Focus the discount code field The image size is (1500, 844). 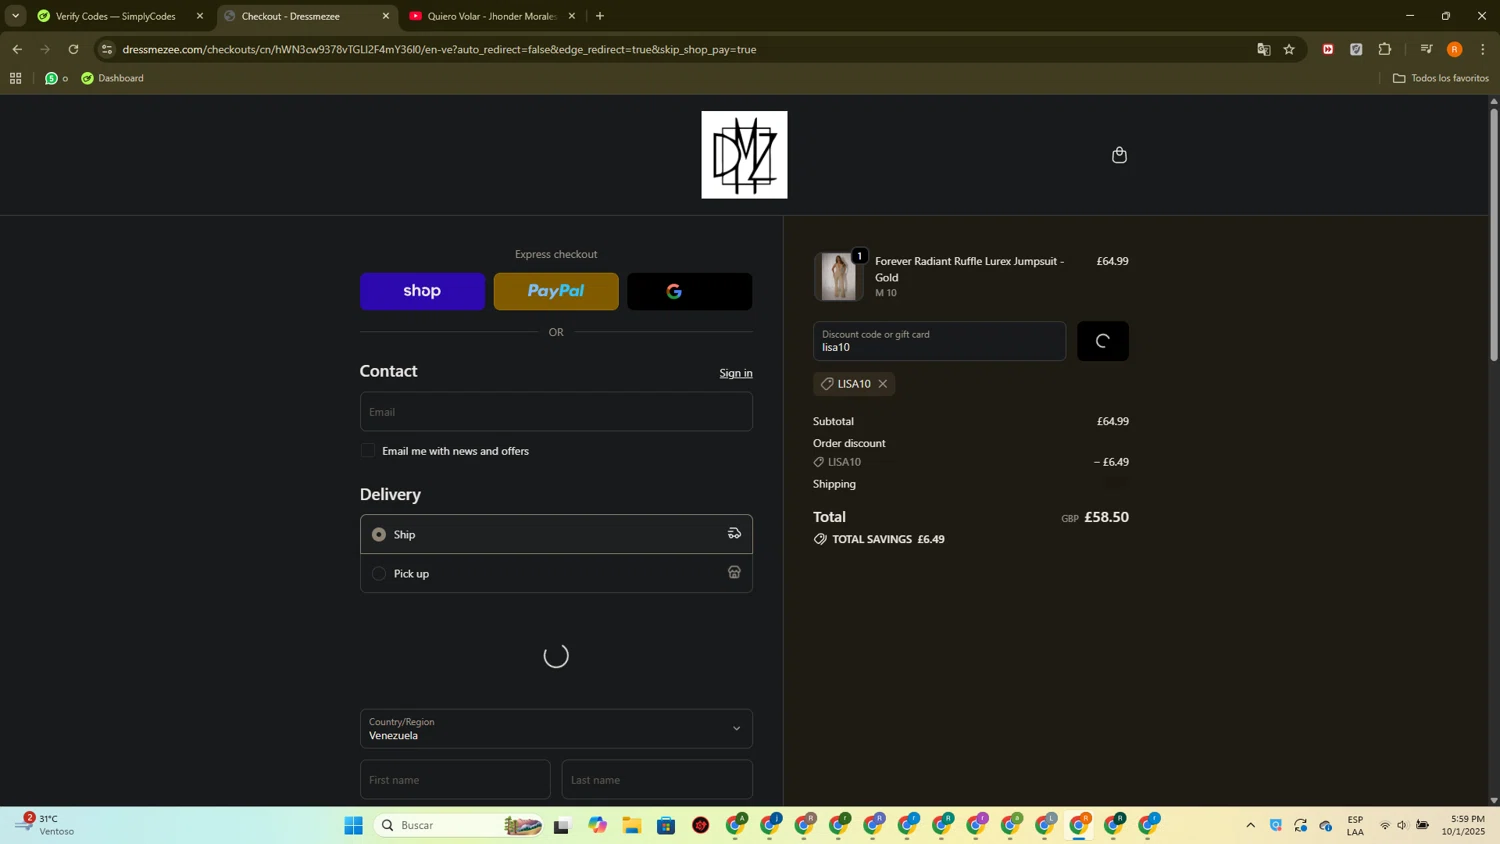click(x=939, y=341)
